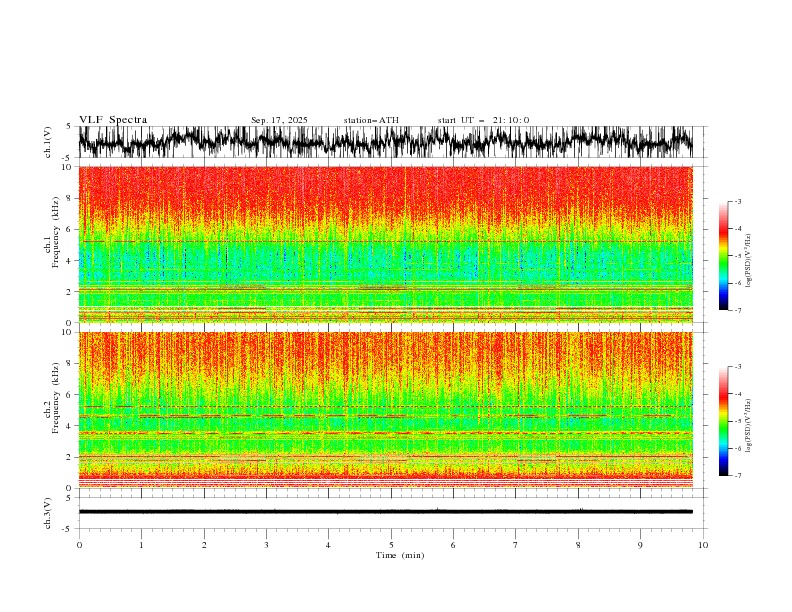Viewport: 792px width, 612px height.
Task: Click the "-3" label on ch.1 color scale
Action: [x=738, y=201]
